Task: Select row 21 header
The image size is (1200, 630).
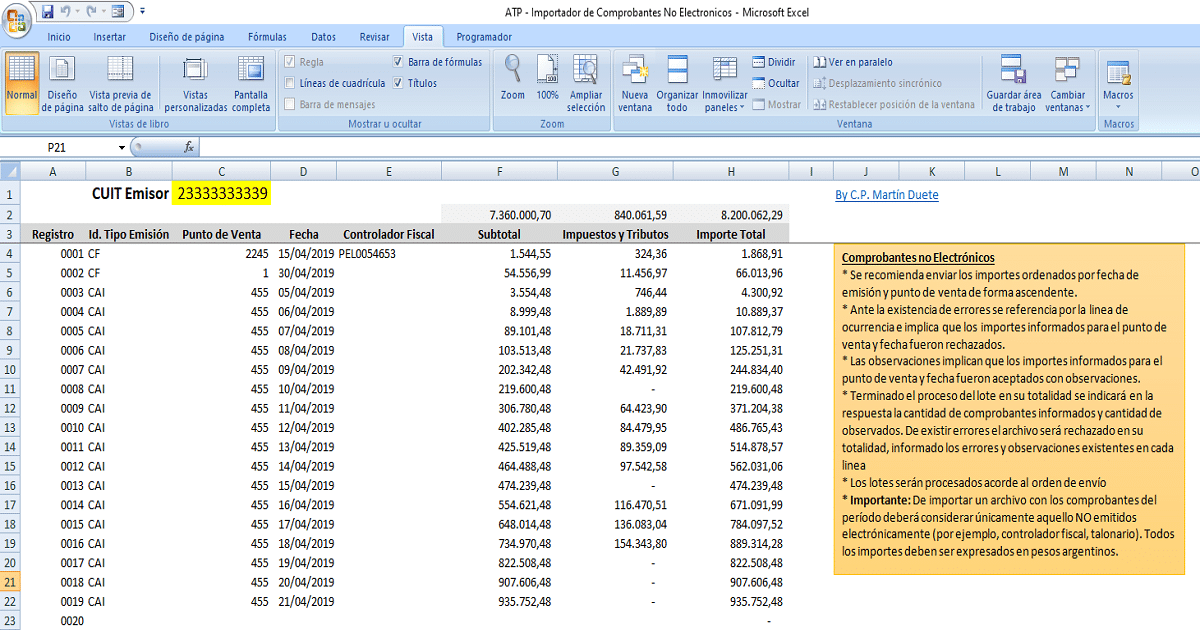Action: tap(10, 582)
